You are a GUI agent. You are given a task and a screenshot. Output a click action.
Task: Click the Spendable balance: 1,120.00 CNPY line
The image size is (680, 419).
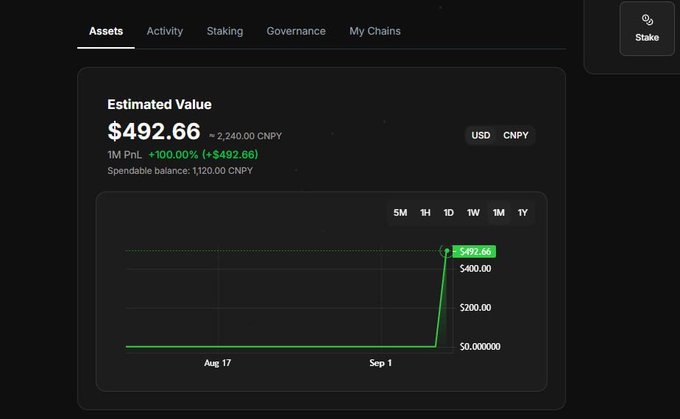[180, 171]
